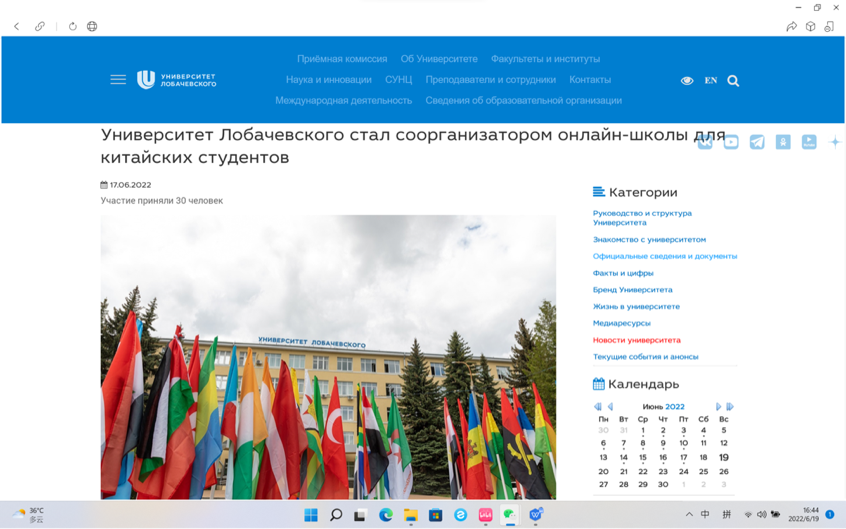Viewport: 846px width, 529px height.
Task: Toggle visually impaired mode eye icon
Action: [x=687, y=81]
